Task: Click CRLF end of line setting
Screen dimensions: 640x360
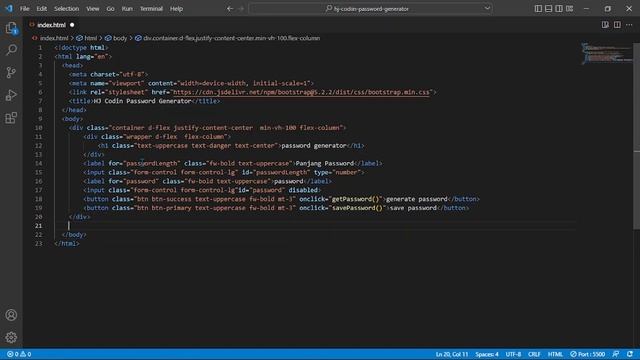Action: (534, 354)
